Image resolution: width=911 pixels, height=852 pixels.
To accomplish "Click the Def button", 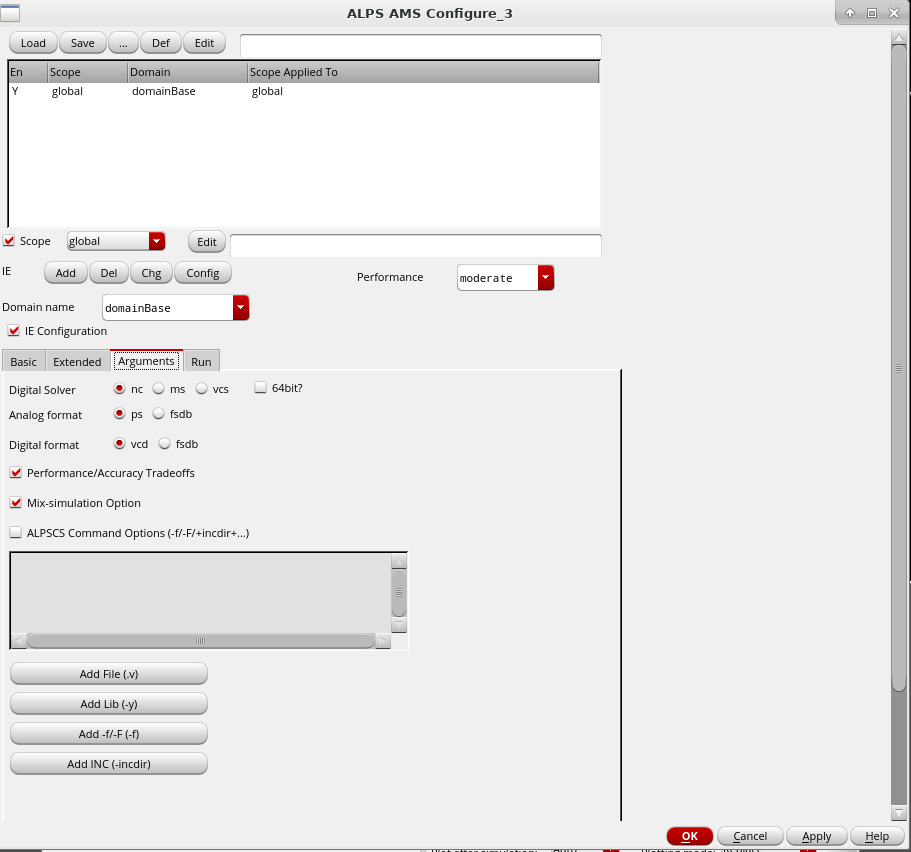I will point(161,43).
